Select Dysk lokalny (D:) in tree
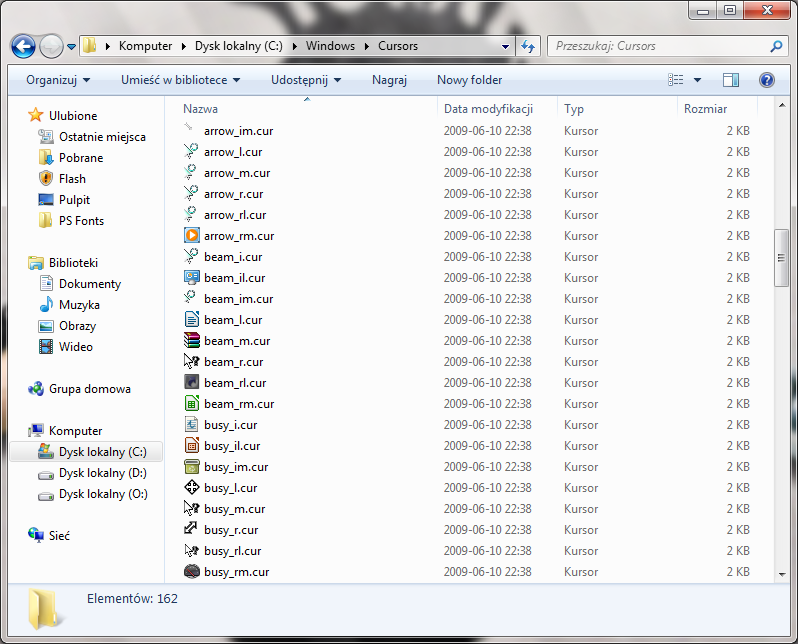798x644 pixels. 93,473
